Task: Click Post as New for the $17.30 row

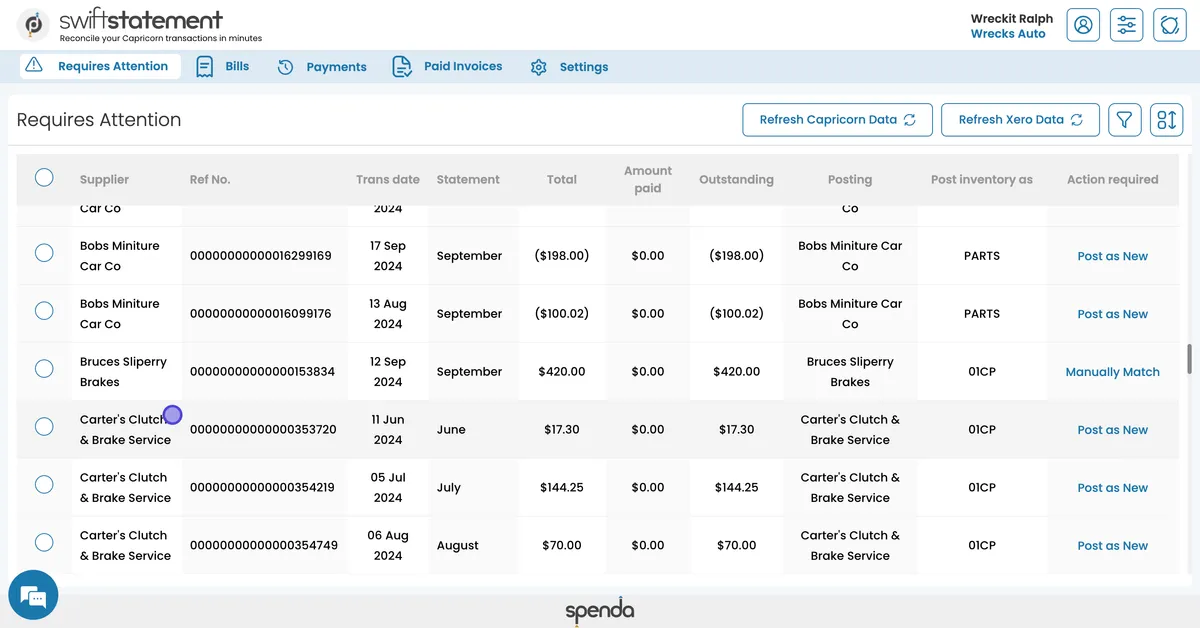Action: coord(1112,430)
